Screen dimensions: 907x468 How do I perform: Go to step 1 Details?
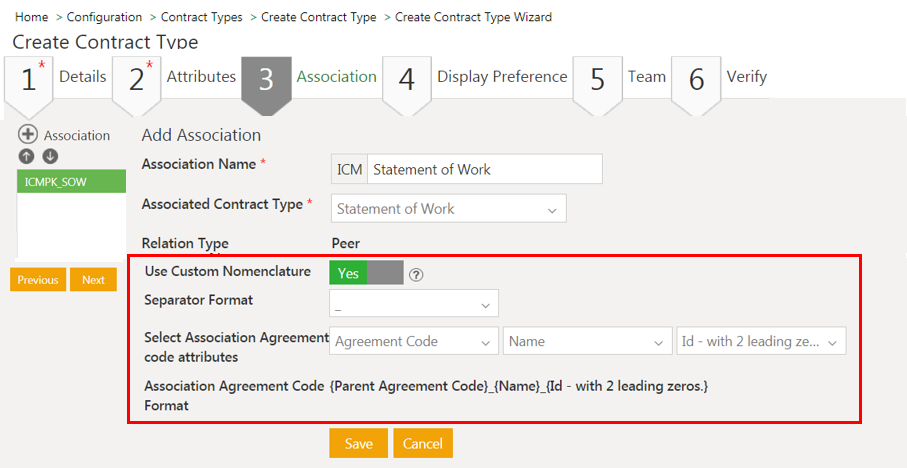57,78
